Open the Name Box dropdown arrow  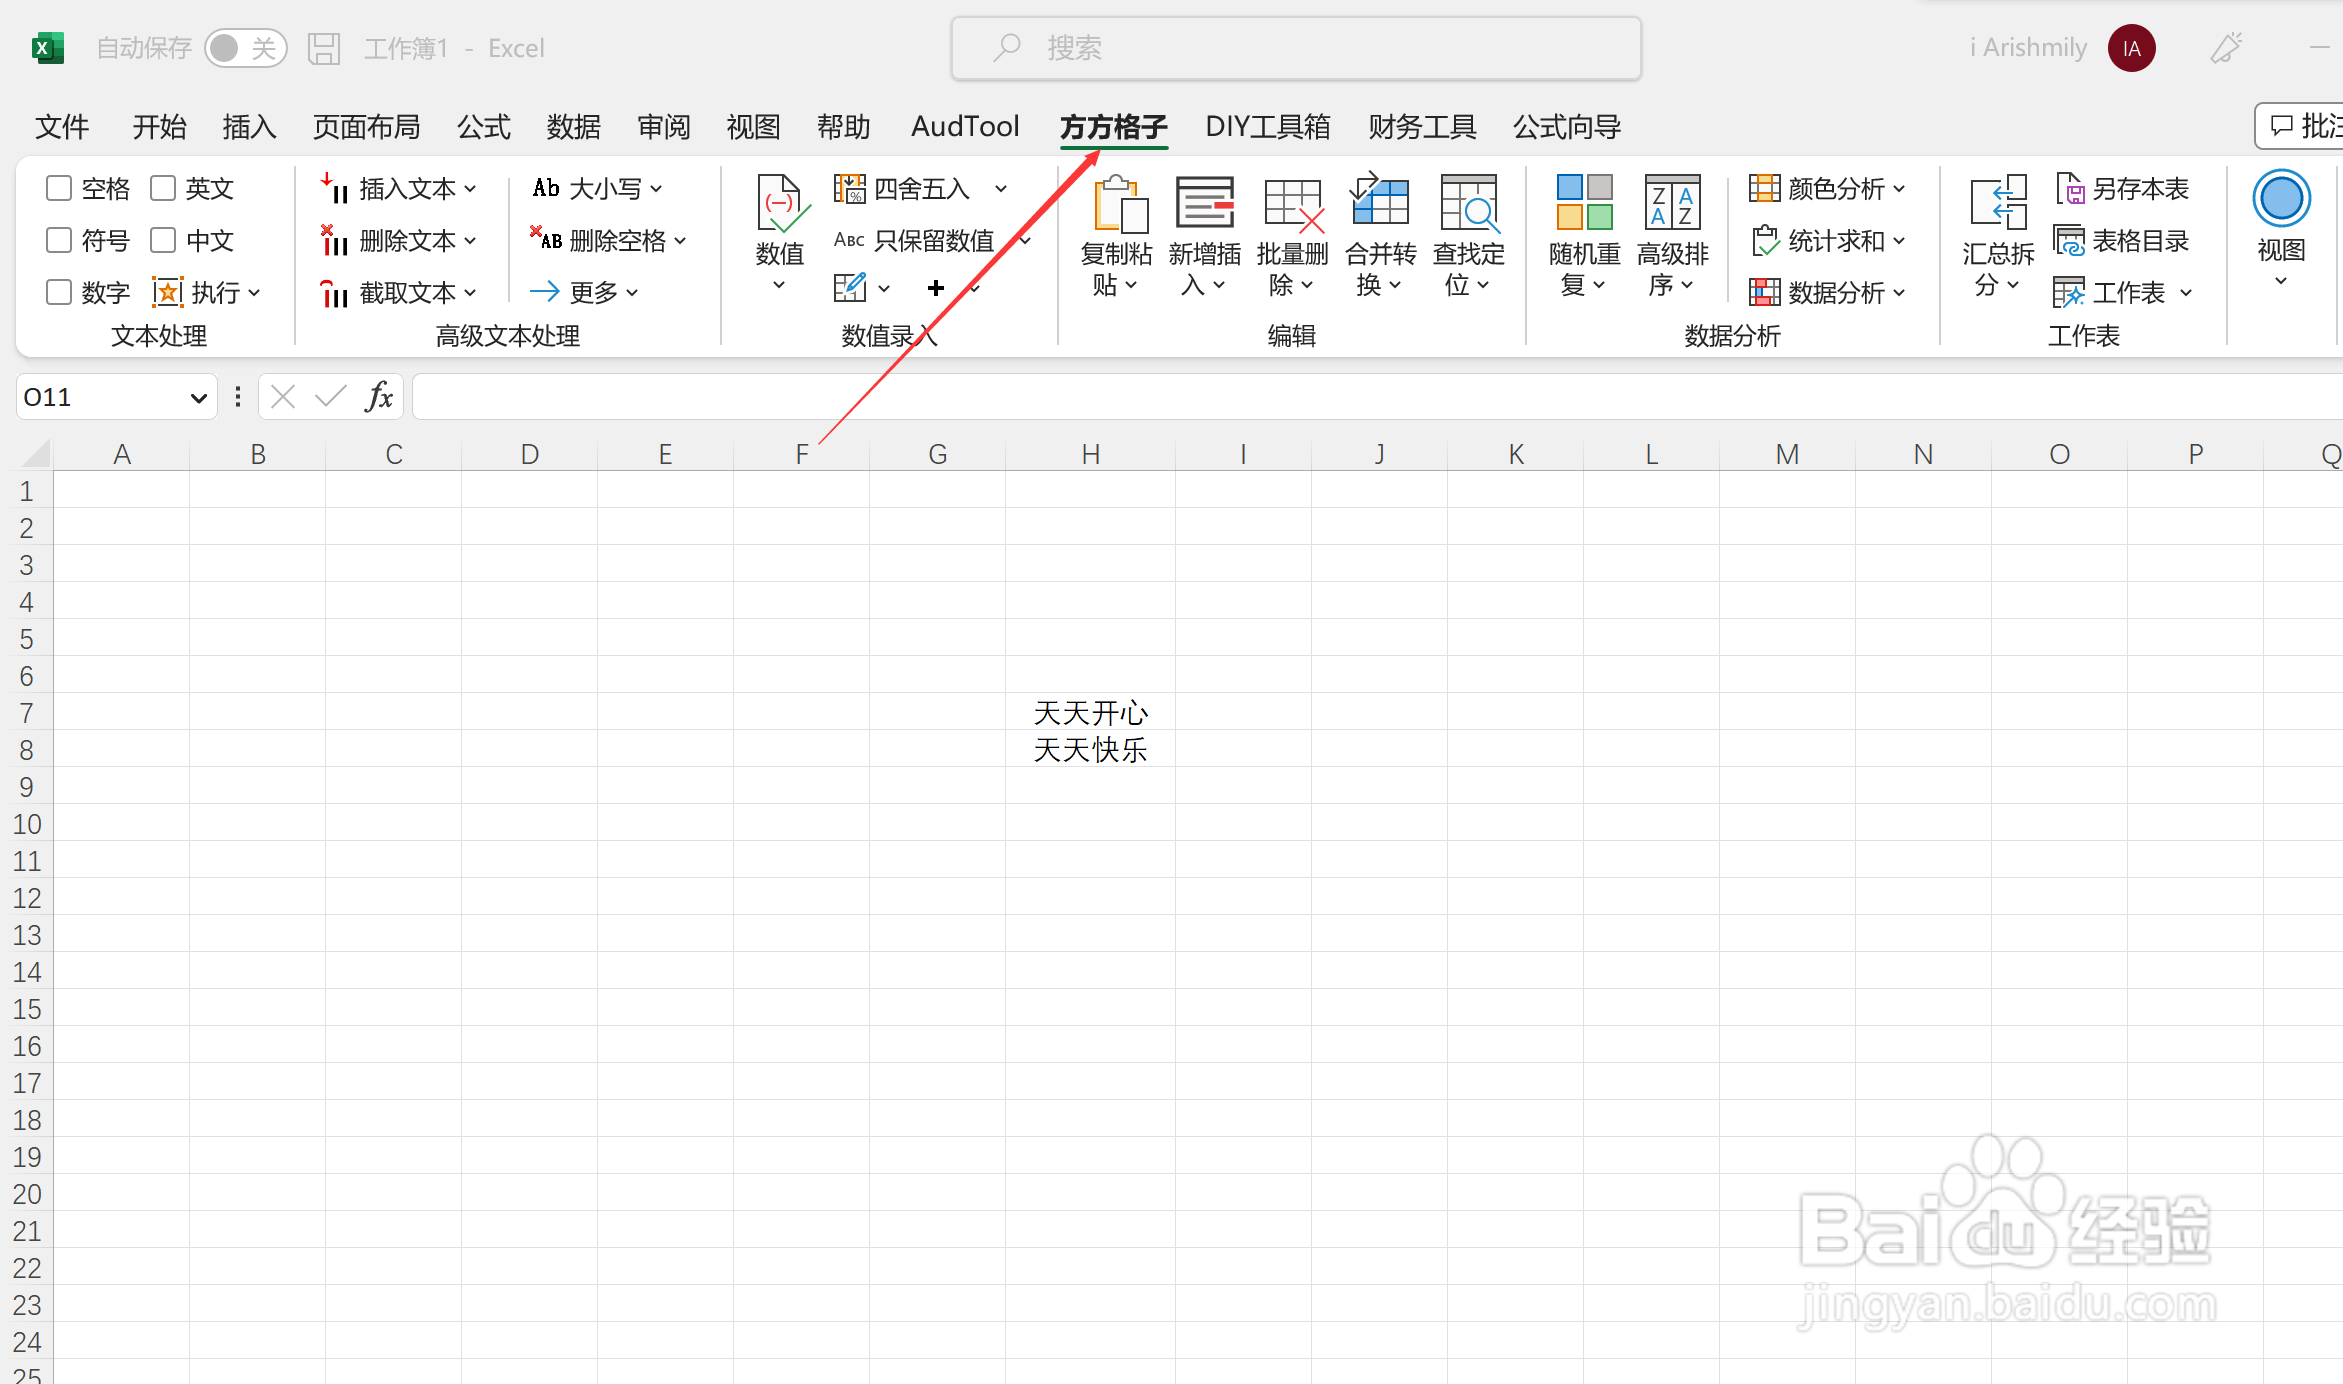198,398
